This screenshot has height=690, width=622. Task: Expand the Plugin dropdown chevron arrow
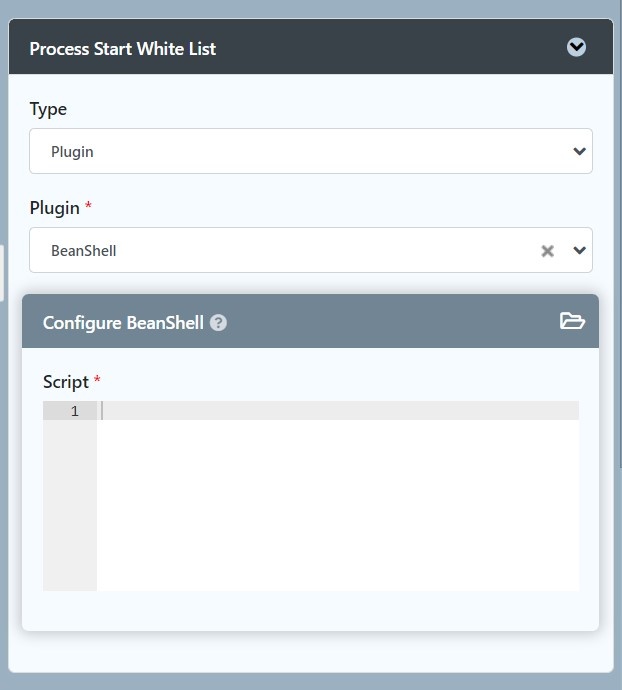[579, 251]
